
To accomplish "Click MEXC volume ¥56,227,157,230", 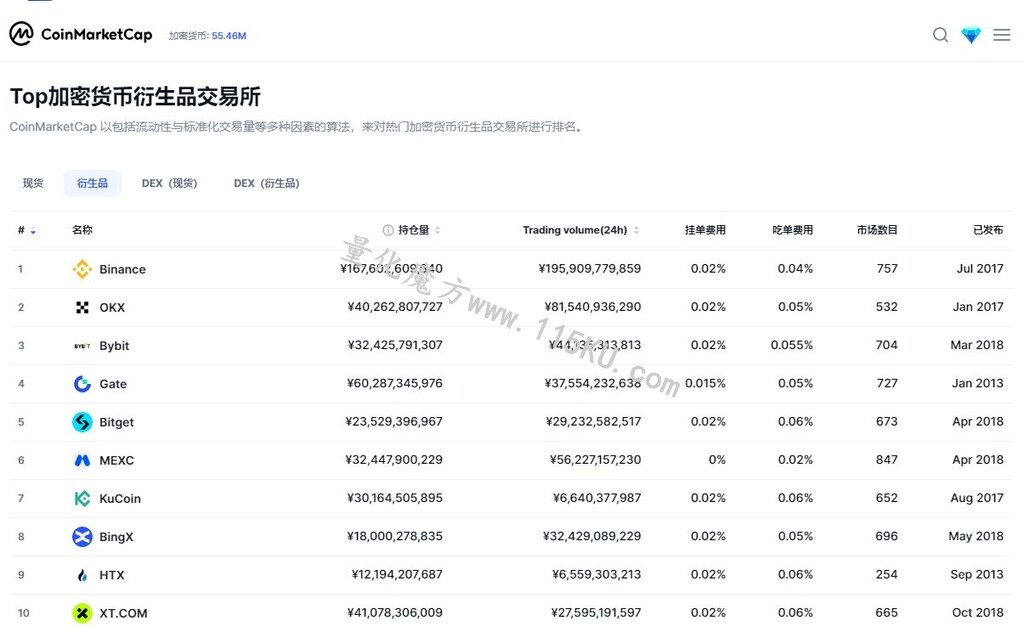I will 595,460.
